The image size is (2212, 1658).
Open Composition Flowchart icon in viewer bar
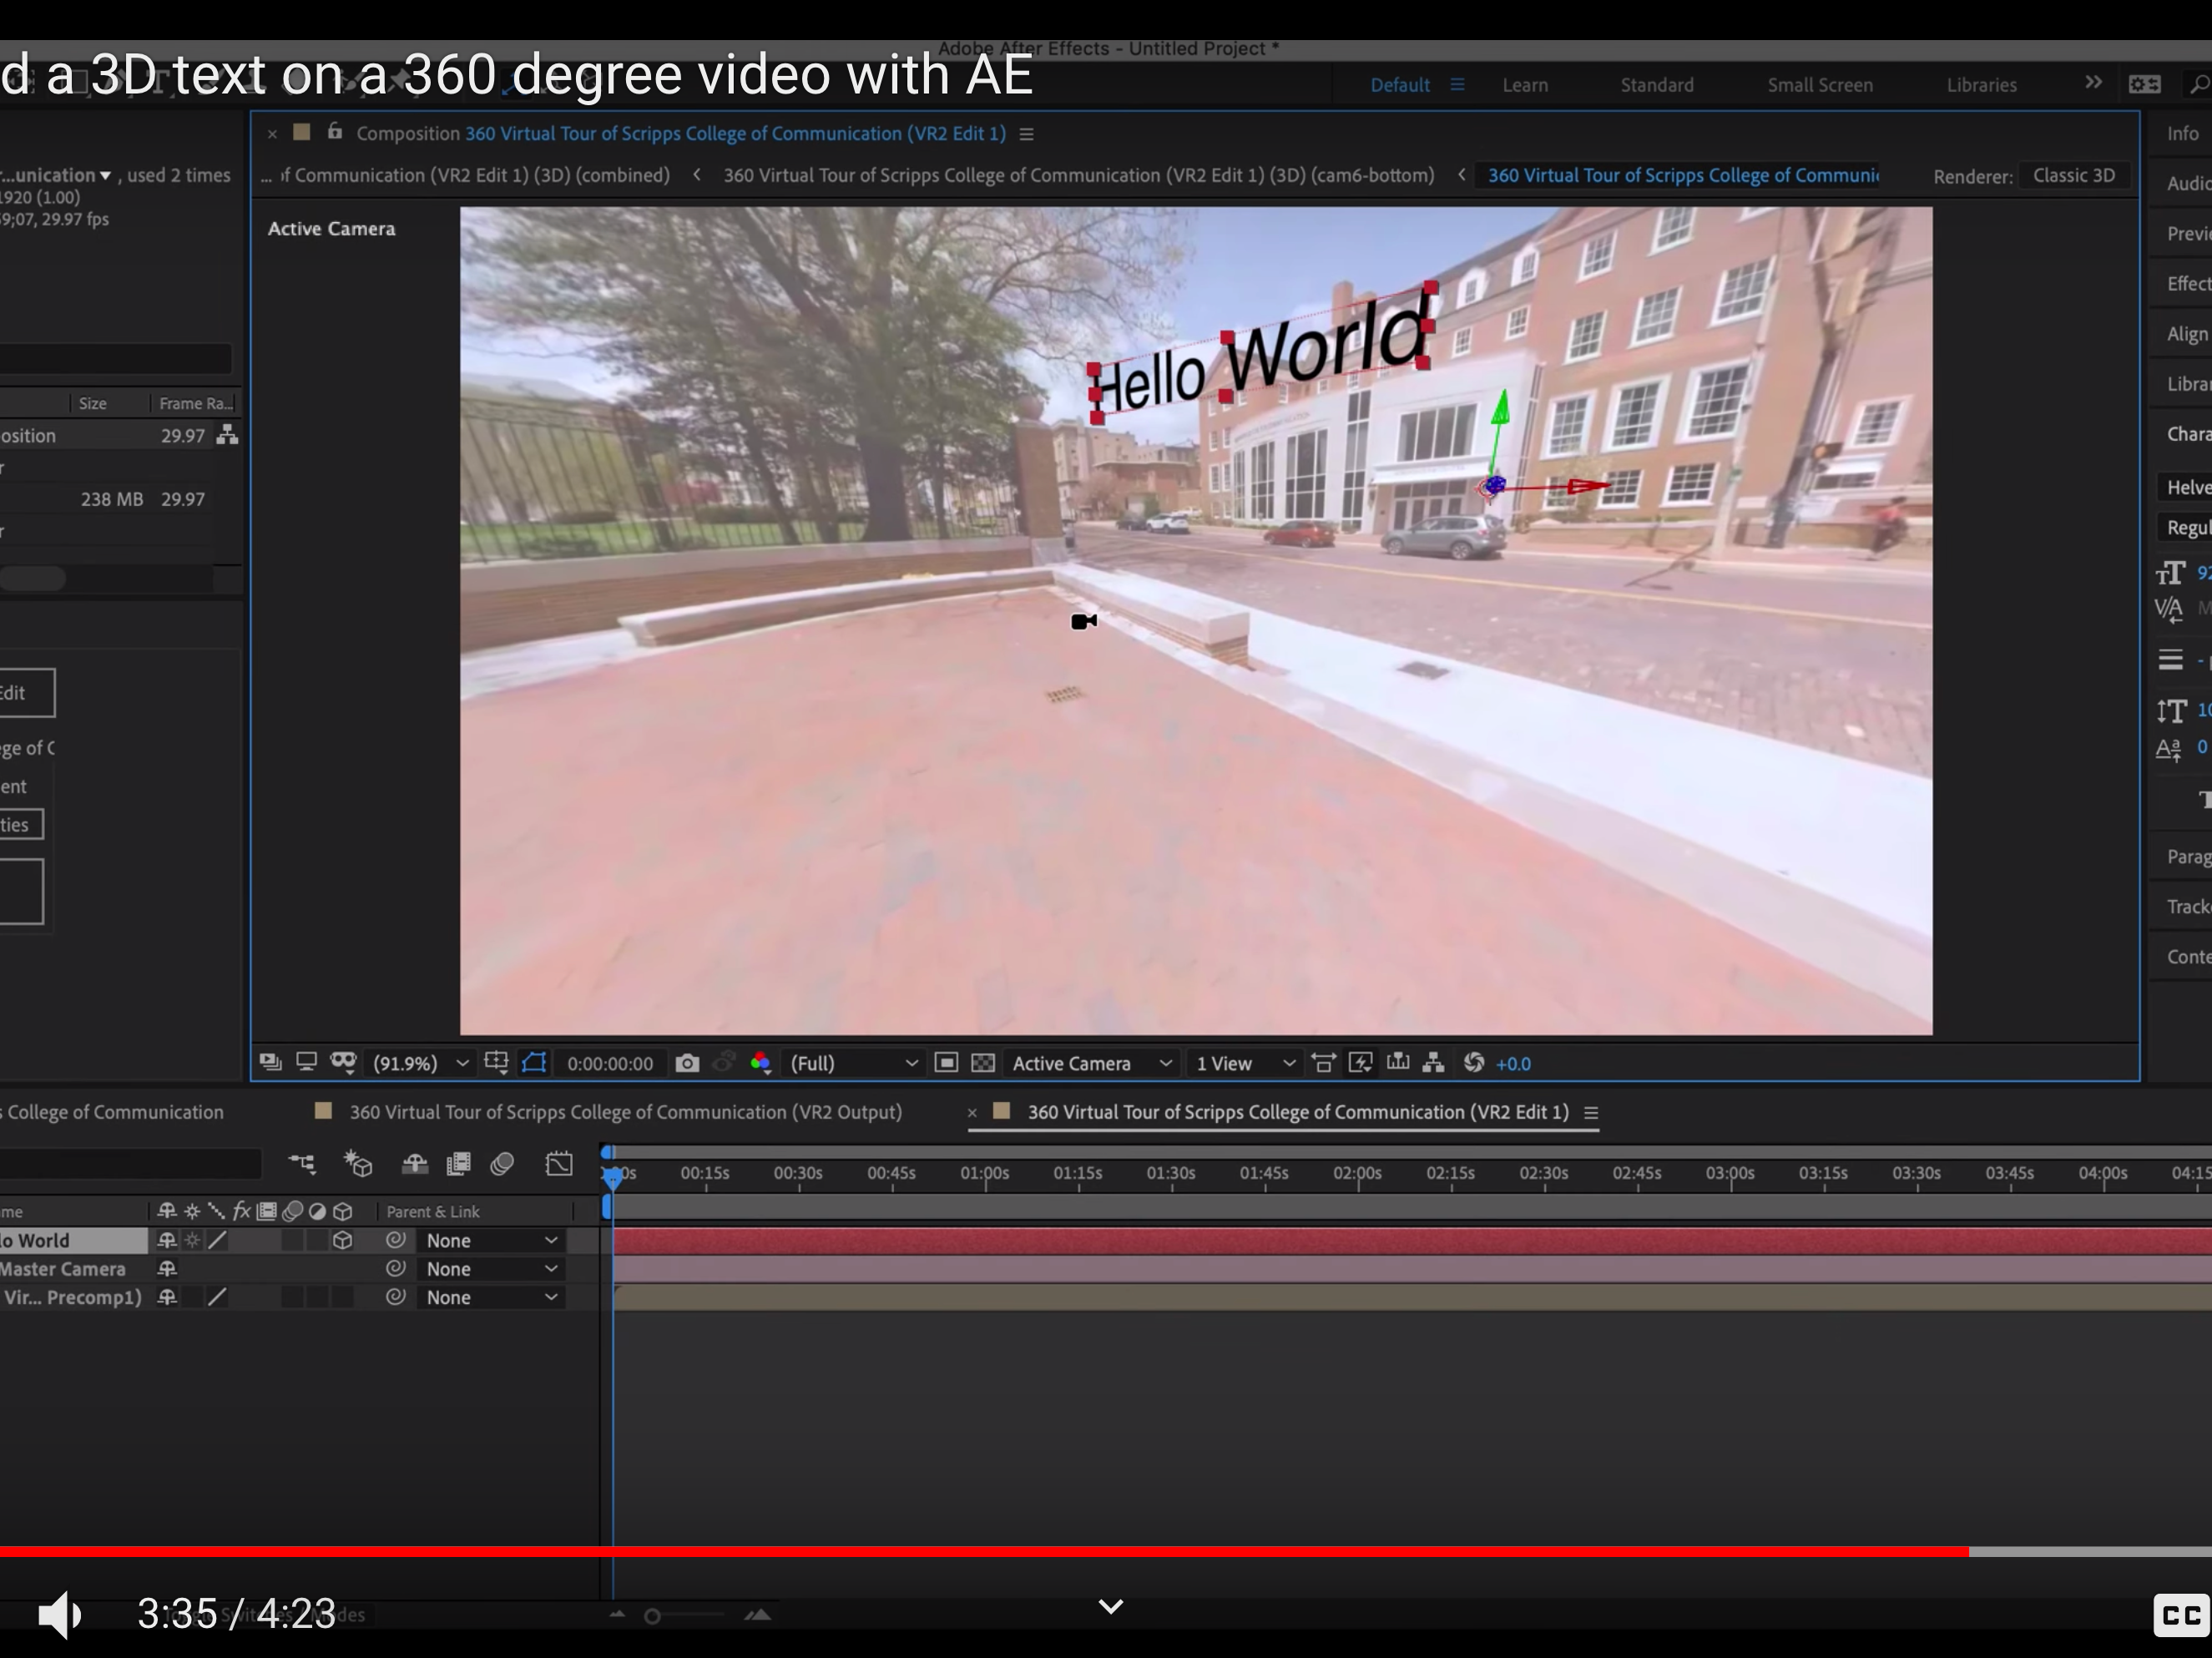pos(1434,1062)
